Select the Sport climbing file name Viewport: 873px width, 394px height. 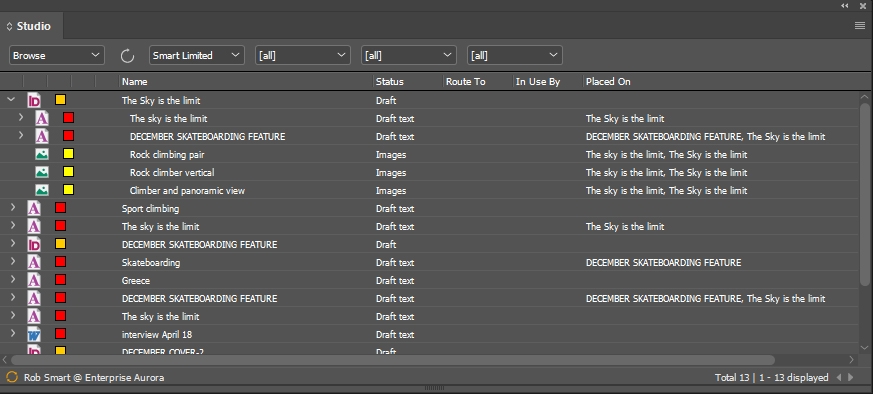tap(150, 209)
